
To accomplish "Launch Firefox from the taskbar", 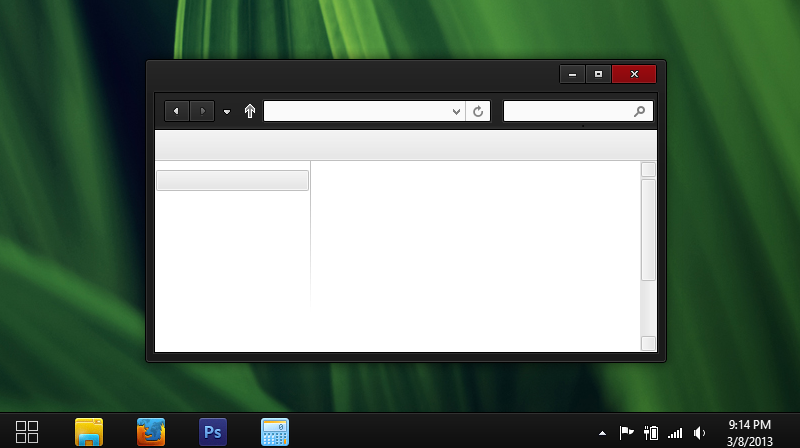I will [151, 432].
